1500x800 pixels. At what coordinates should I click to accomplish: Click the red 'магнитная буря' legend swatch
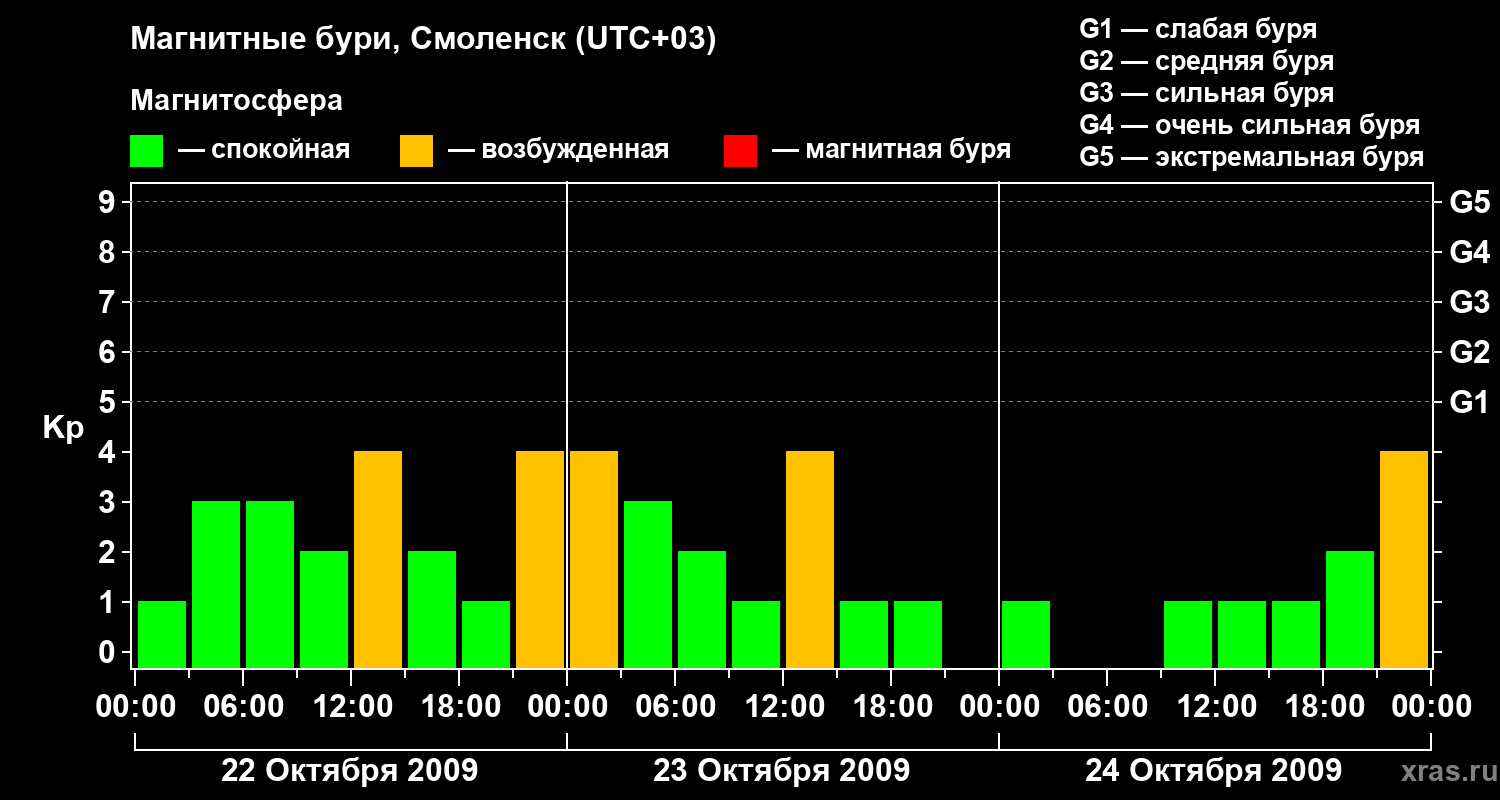pos(740,151)
